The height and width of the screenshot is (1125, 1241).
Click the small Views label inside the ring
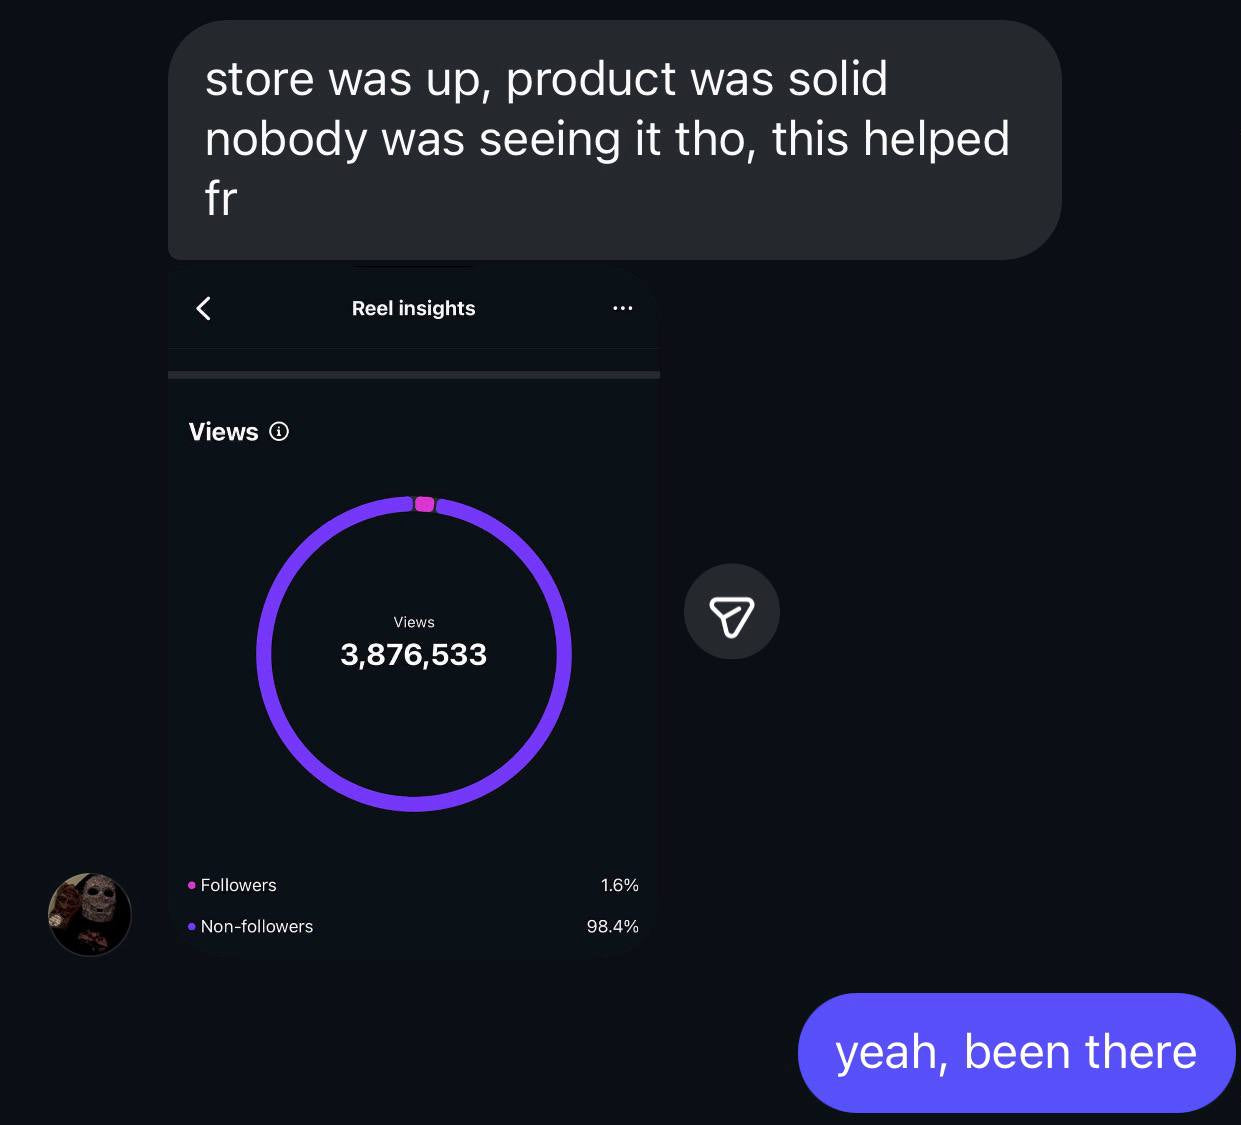[x=414, y=622]
